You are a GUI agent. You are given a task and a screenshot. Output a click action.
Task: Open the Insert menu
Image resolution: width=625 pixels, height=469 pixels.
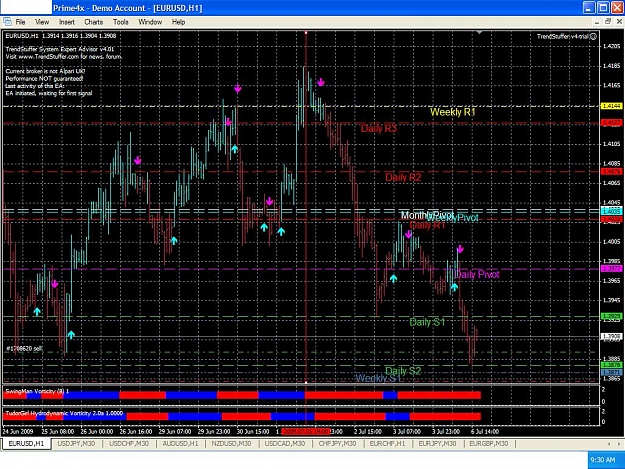click(67, 22)
